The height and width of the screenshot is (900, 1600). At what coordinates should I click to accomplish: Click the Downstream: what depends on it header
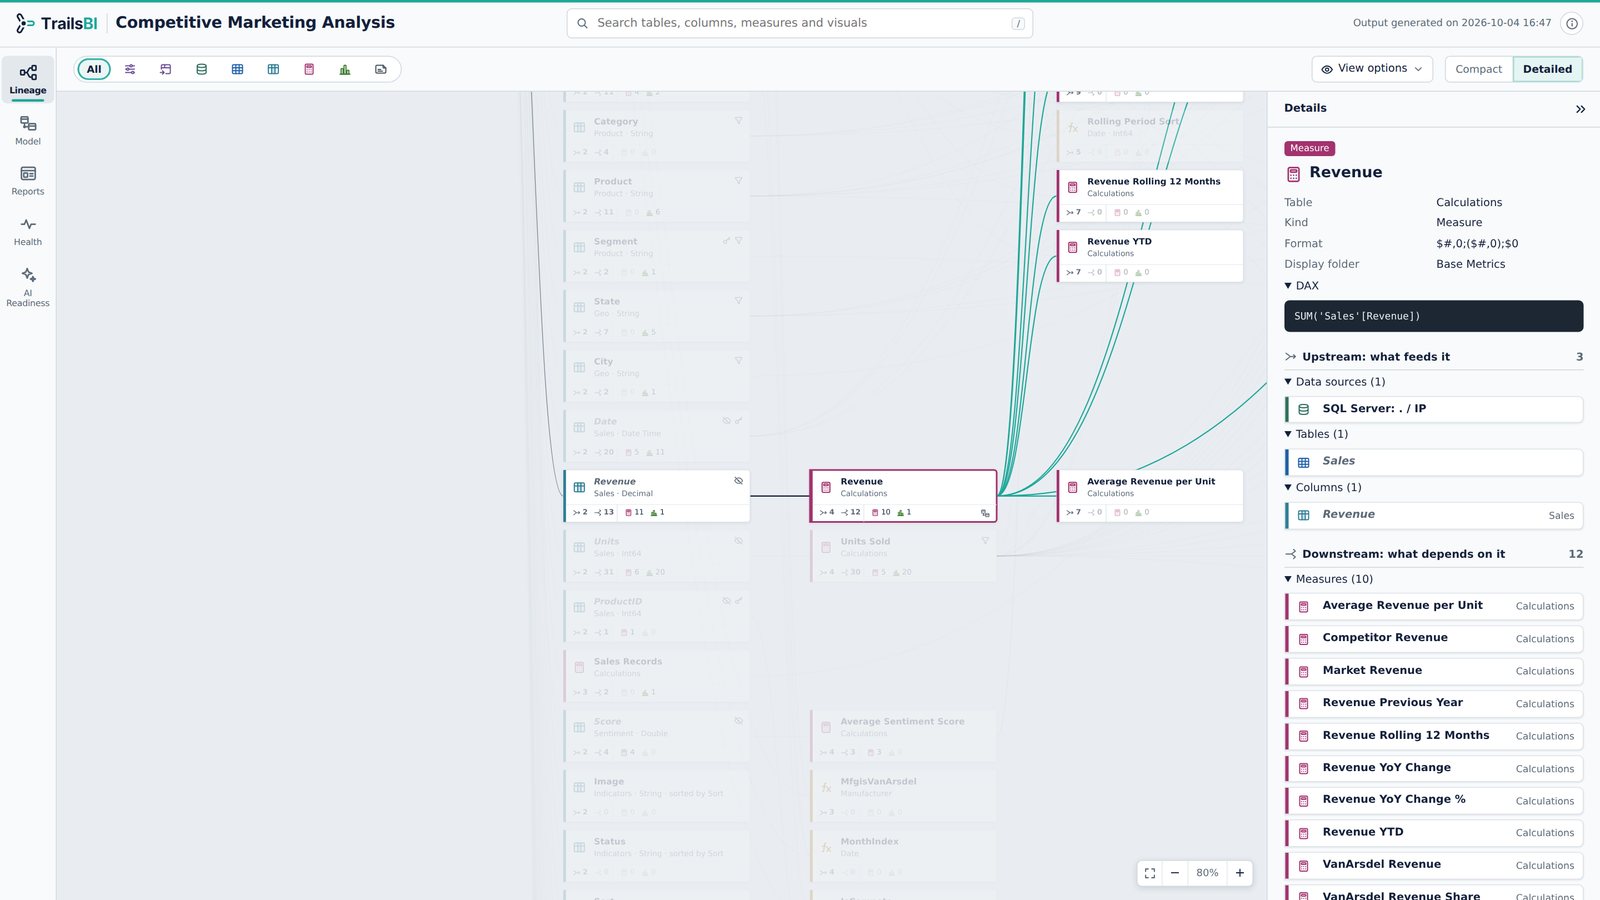pyautogui.click(x=1434, y=554)
